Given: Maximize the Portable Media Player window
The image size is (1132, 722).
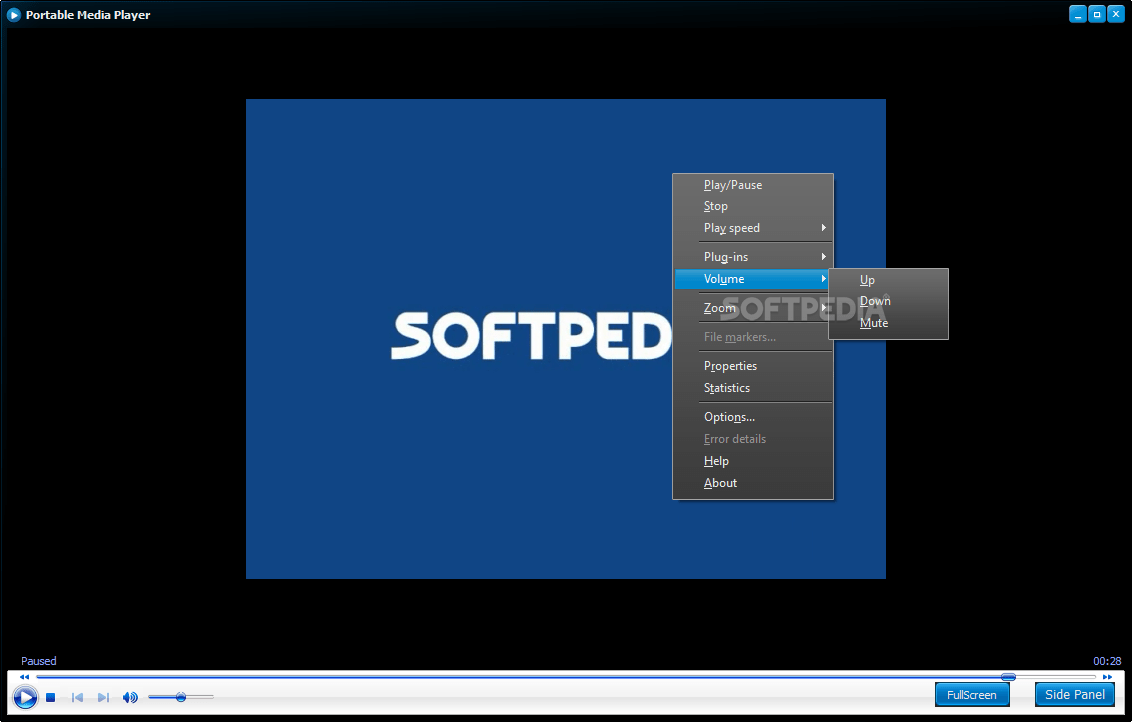Looking at the screenshot, I should pos(1097,14).
